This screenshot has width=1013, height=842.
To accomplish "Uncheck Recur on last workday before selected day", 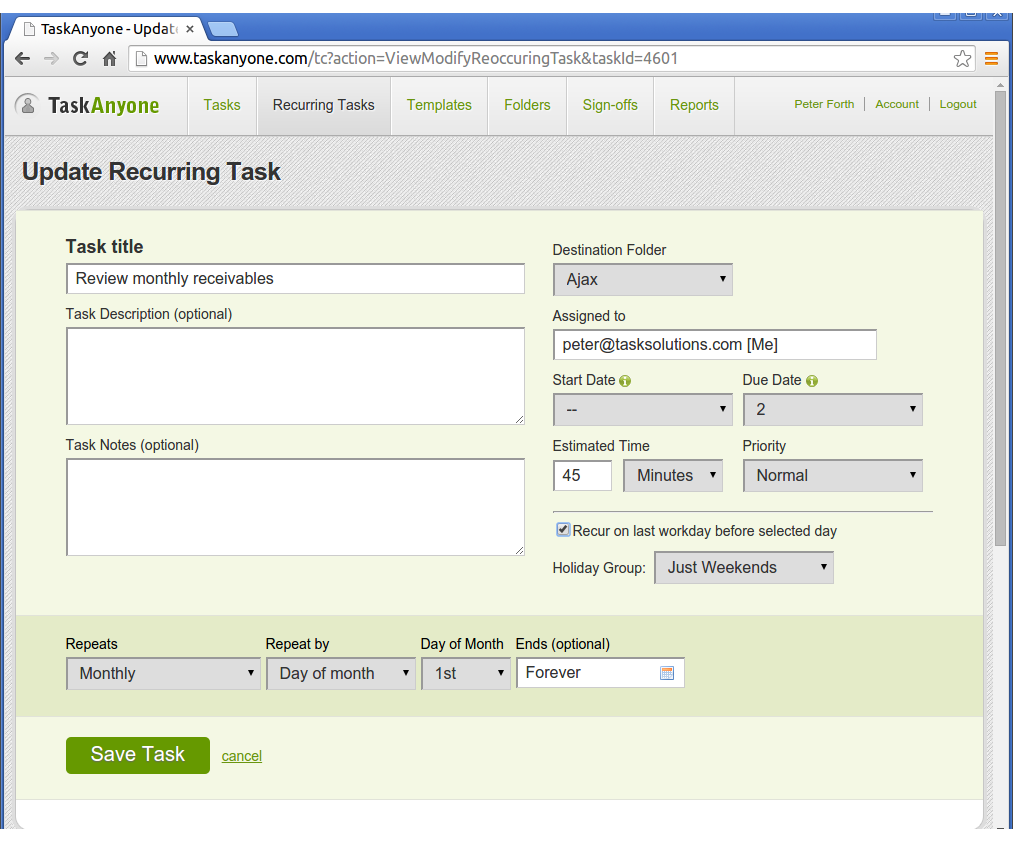I will point(563,530).
